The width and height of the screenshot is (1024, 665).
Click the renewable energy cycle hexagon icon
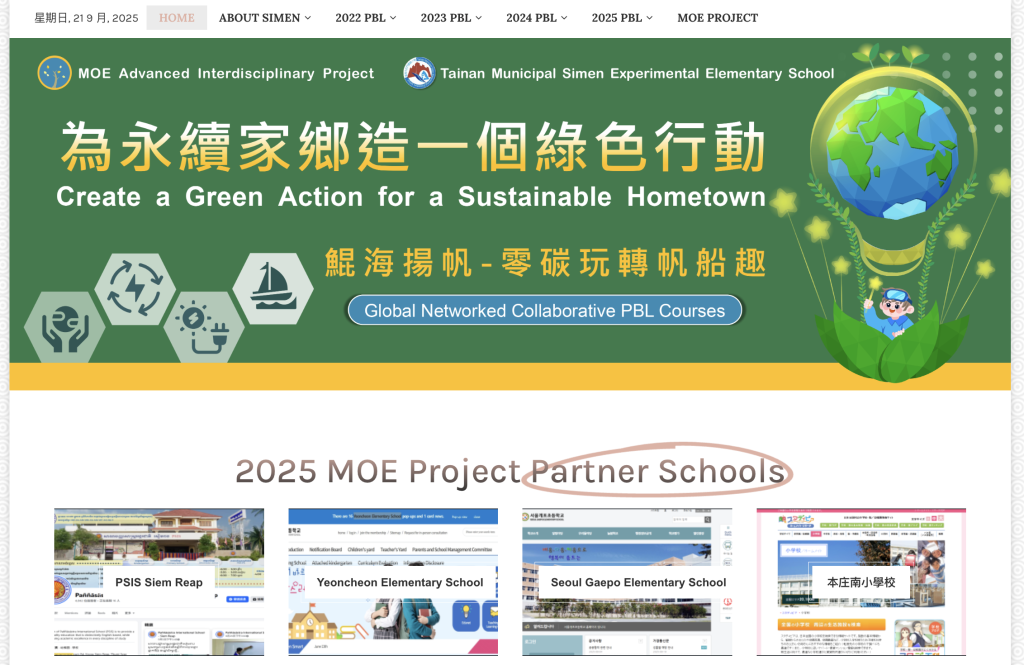[x=135, y=289]
